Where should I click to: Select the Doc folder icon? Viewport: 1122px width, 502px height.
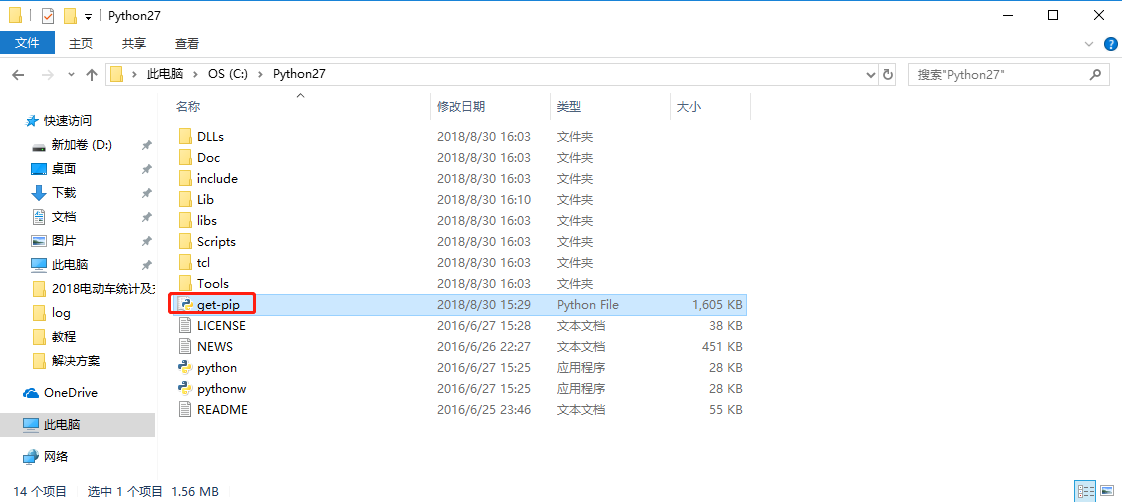185,157
